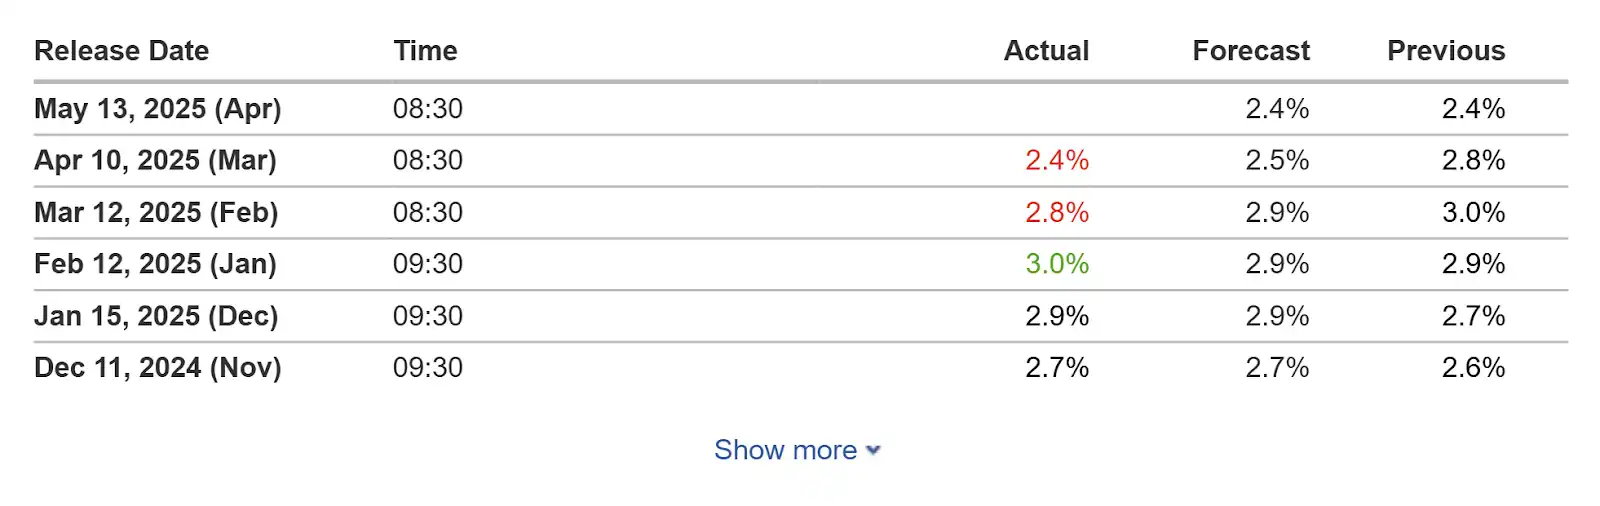Click the Show more link
Screen dimensions: 1600x506
[x=785, y=450]
